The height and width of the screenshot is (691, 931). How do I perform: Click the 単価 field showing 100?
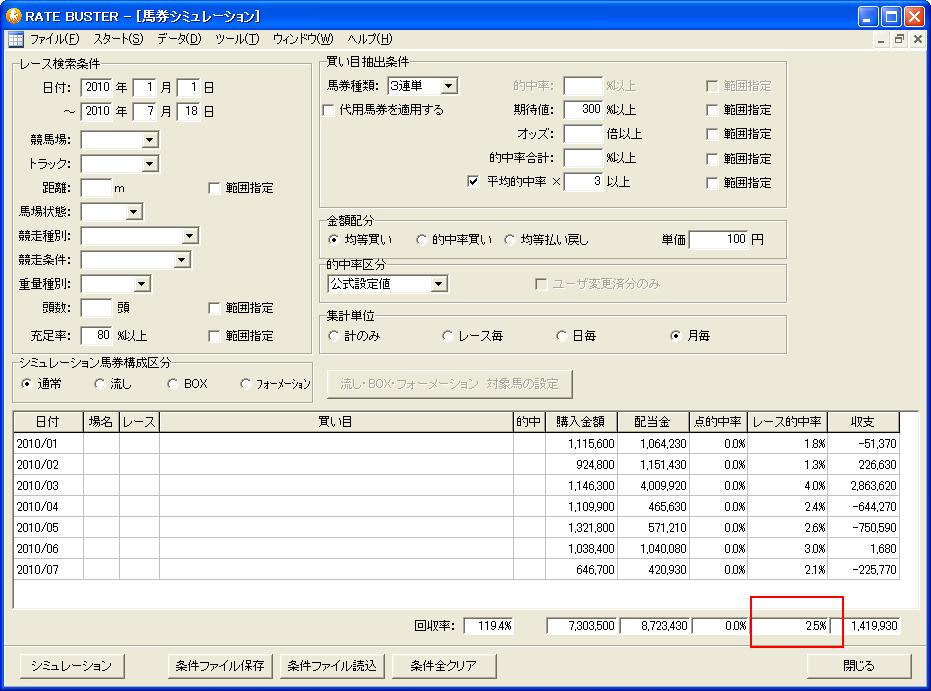click(x=718, y=239)
